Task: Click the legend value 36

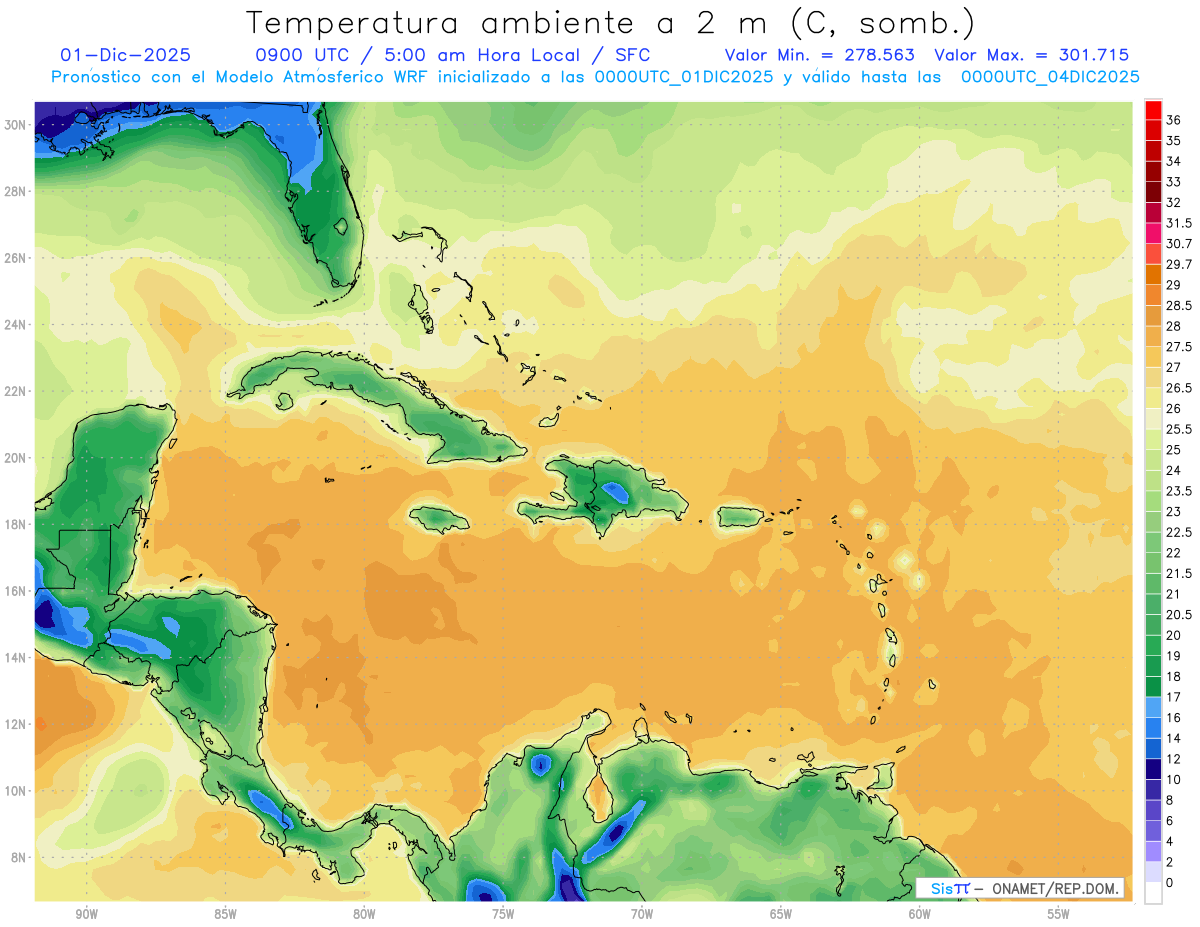Action: [x=1174, y=120]
